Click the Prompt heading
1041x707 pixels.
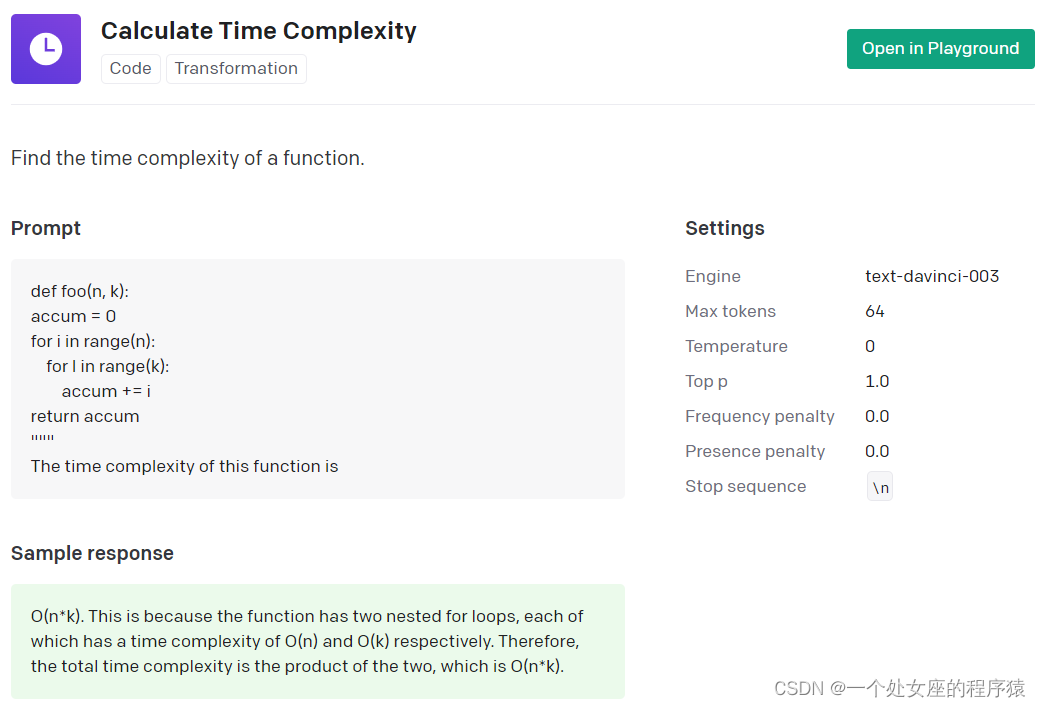[x=46, y=228]
